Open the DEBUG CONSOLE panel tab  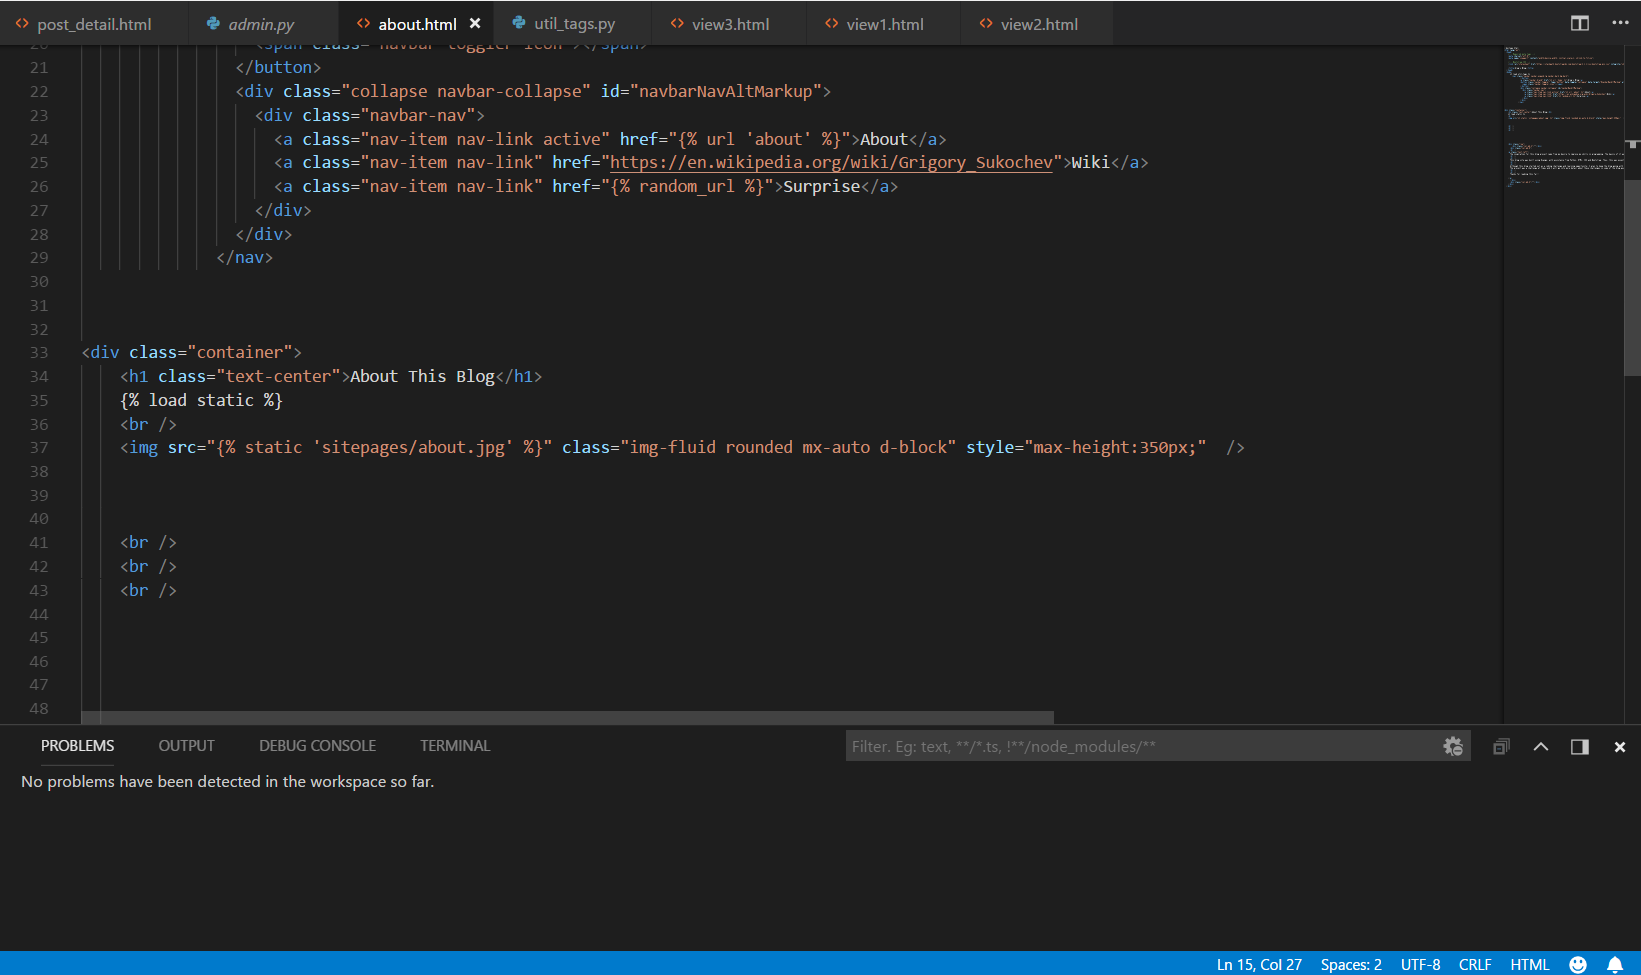click(x=317, y=746)
